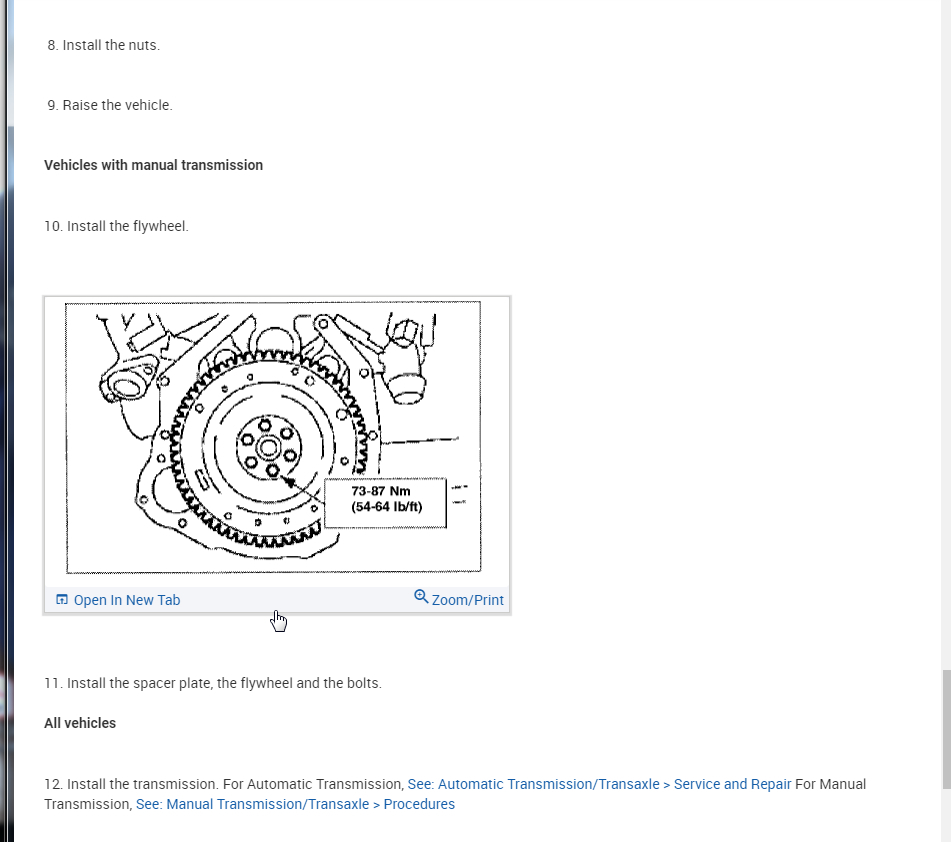Open Automatic Transmission/Transaxle Service and Repair link
This screenshot has height=842, width=951.
[599, 784]
